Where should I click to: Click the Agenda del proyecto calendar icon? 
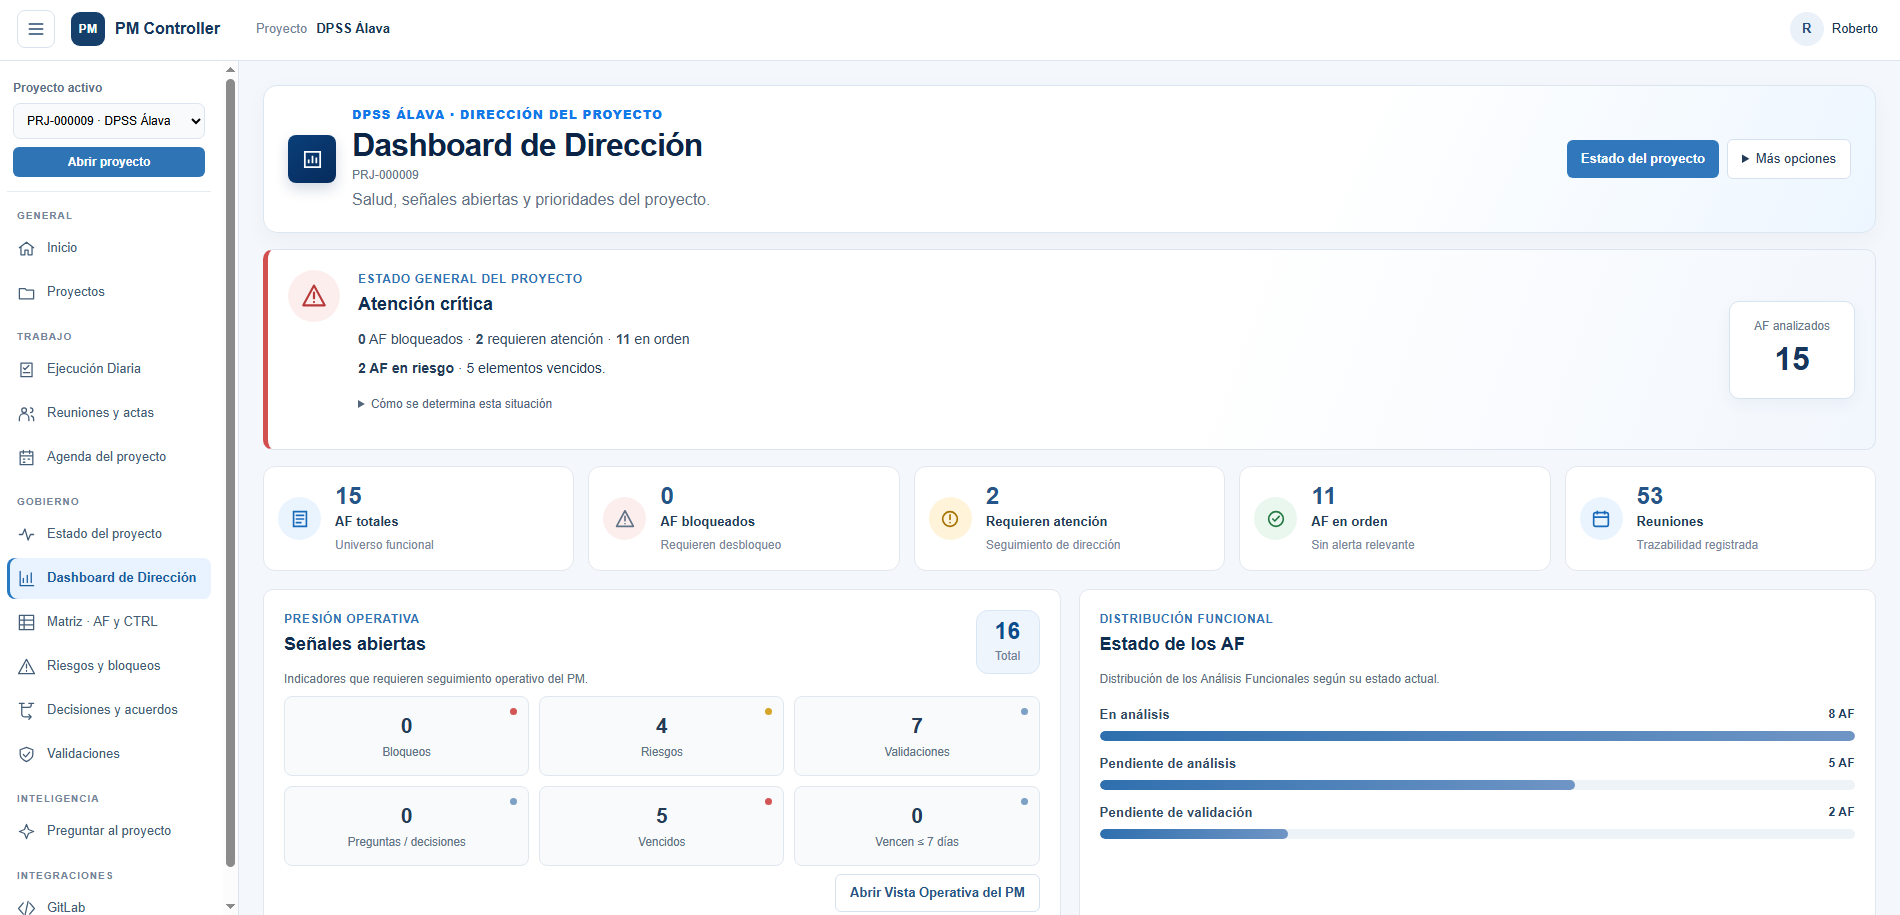point(27,458)
